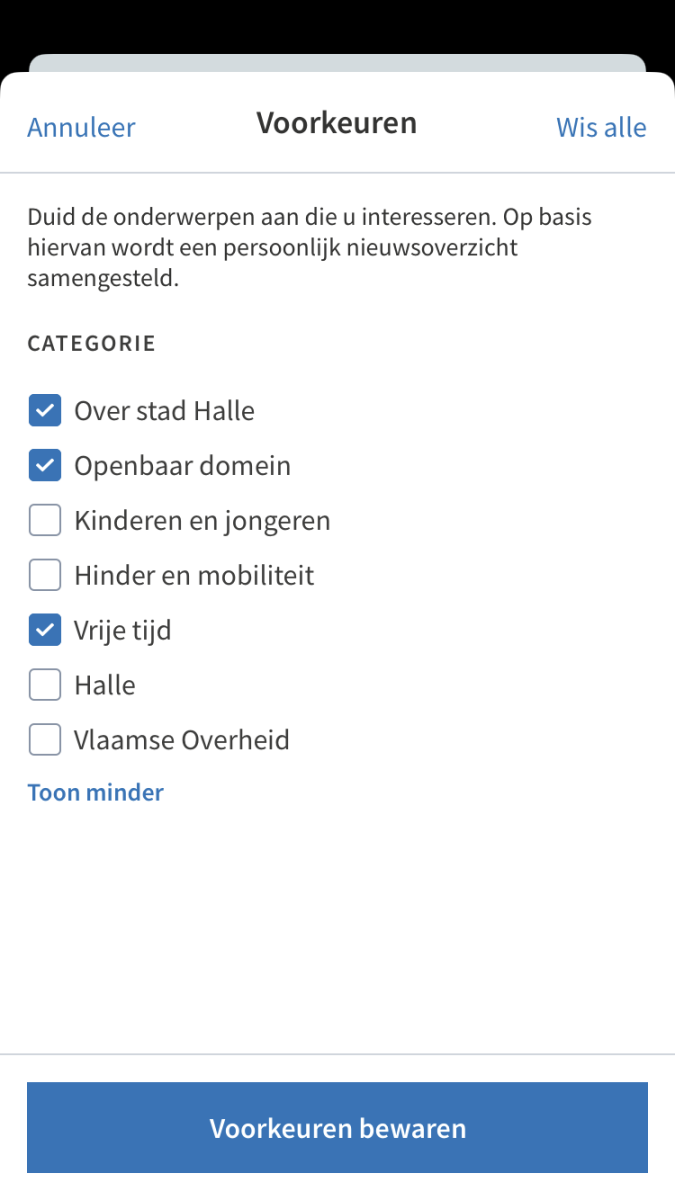The width and height of the screenshot is (675, 1200).
Task: Select the 'Openbaar domein' label text
Action: 182,465
